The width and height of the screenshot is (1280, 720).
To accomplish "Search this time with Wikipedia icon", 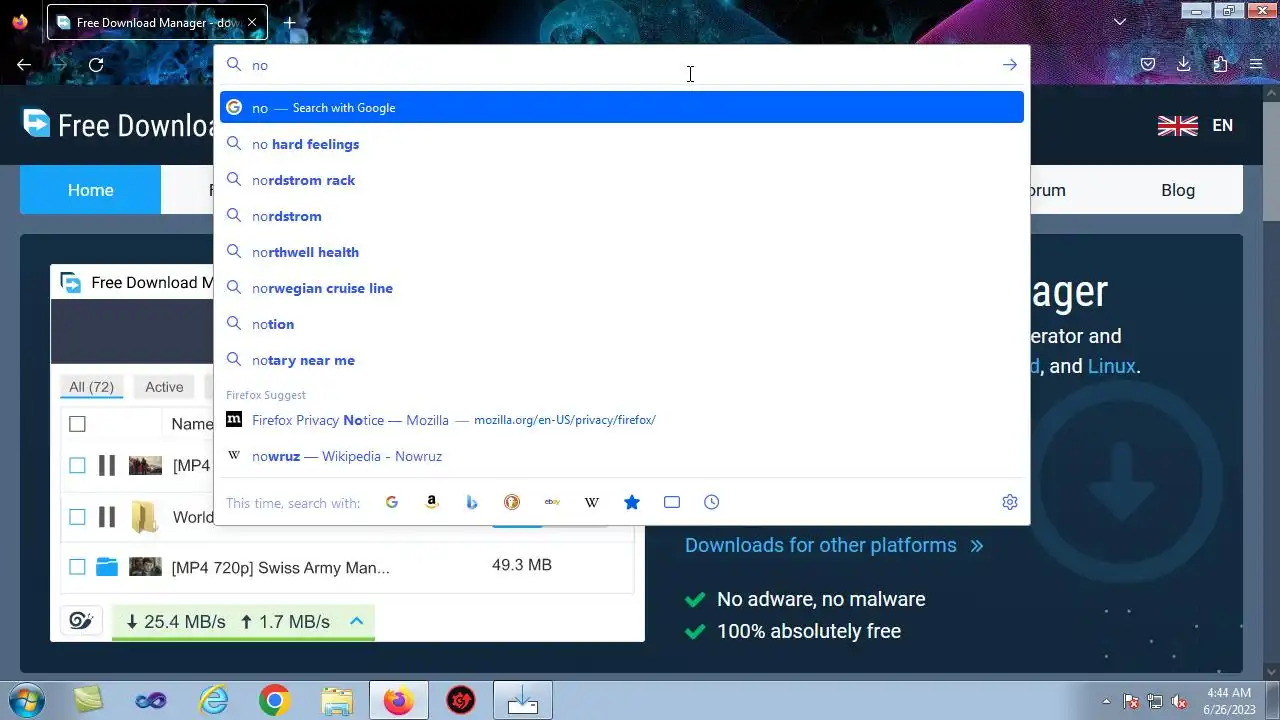I will coord(592,502).
